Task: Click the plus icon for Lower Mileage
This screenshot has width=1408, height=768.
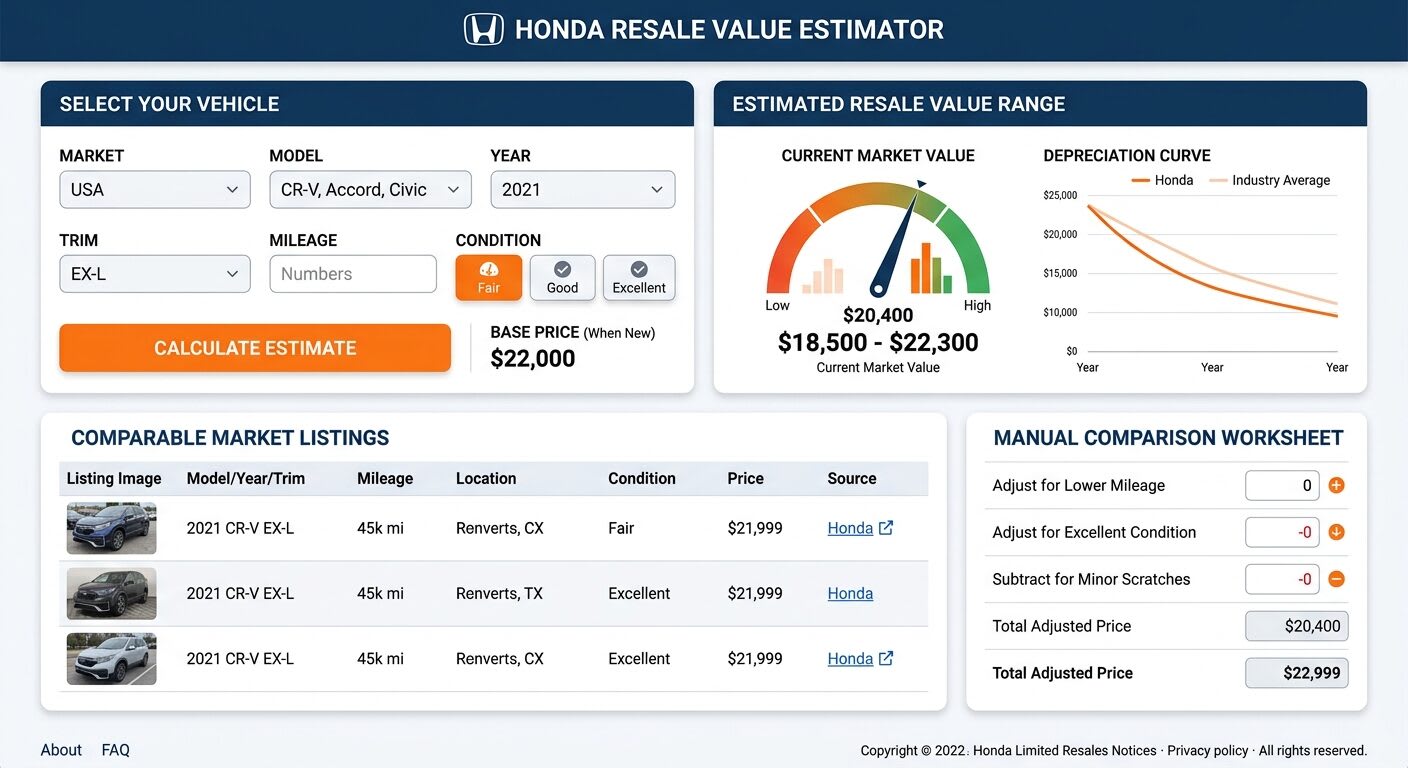Action: (1336, 486)
